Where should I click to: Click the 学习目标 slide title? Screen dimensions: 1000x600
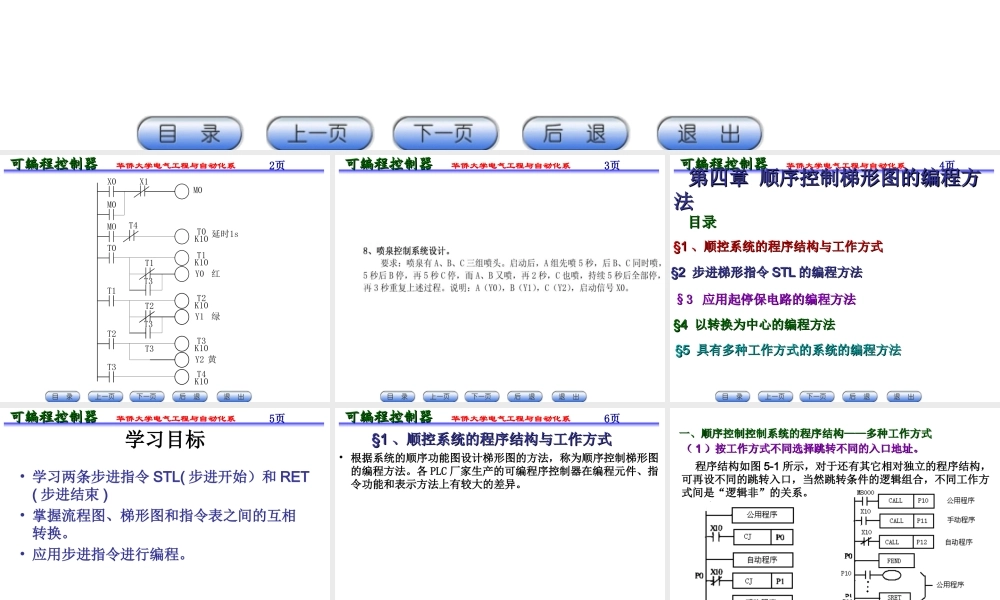tap(165, 439)
